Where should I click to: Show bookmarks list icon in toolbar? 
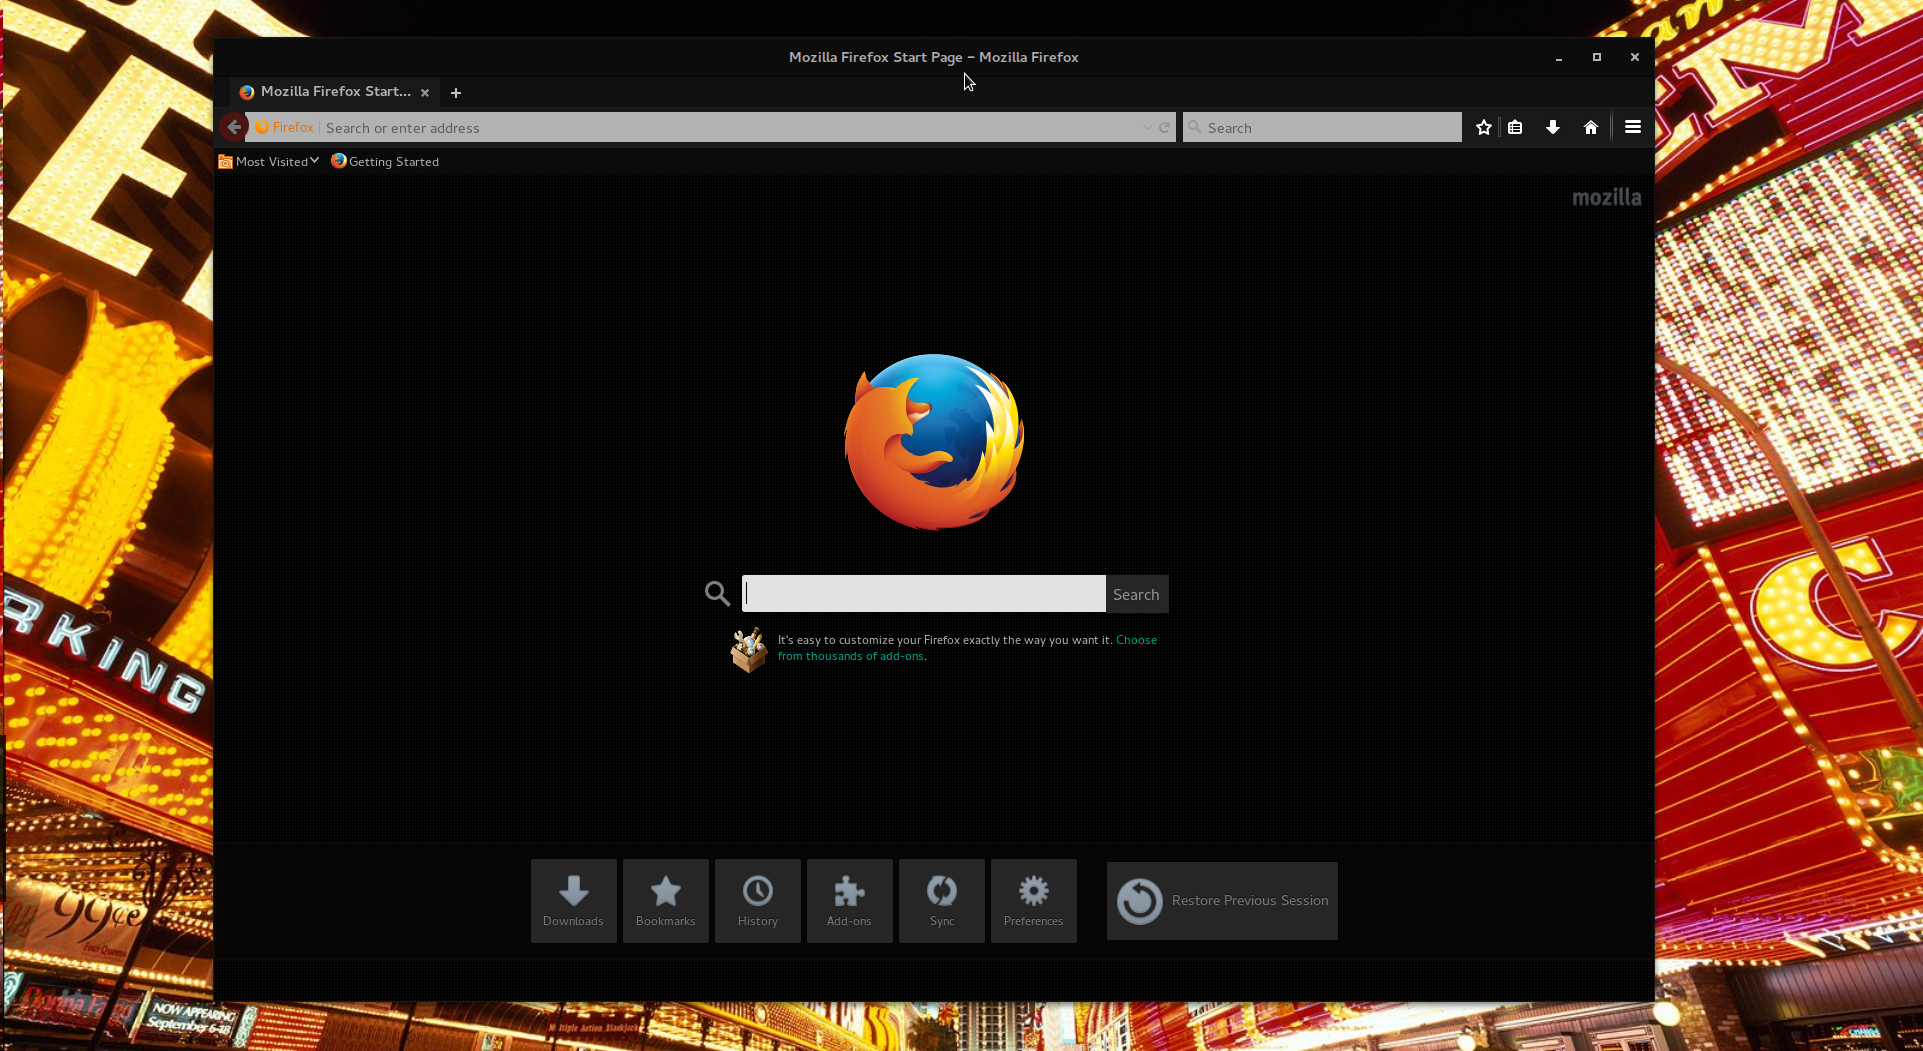click(x=1516, y=127)
